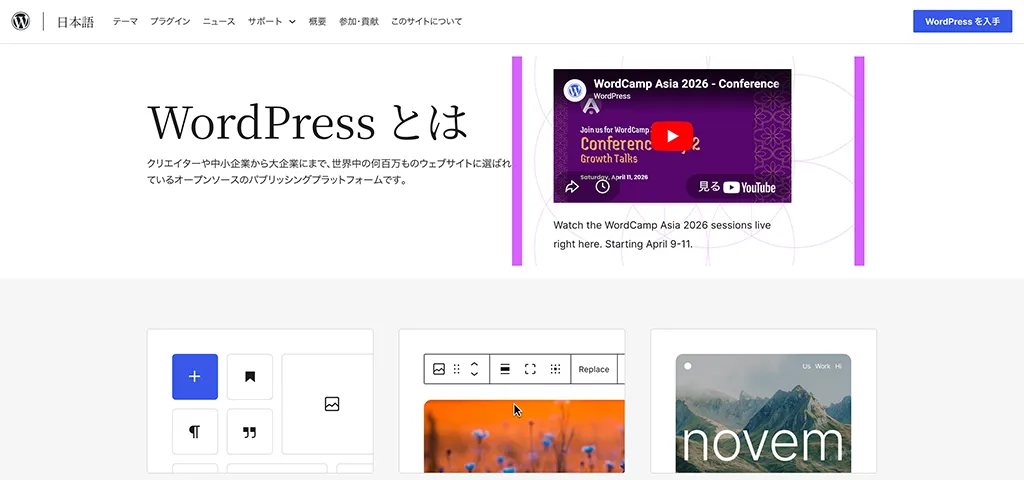Screen dimensions: 1024x480
Task: Click the dotted grid icon in toolbar
Action: [x=555, y=370]
